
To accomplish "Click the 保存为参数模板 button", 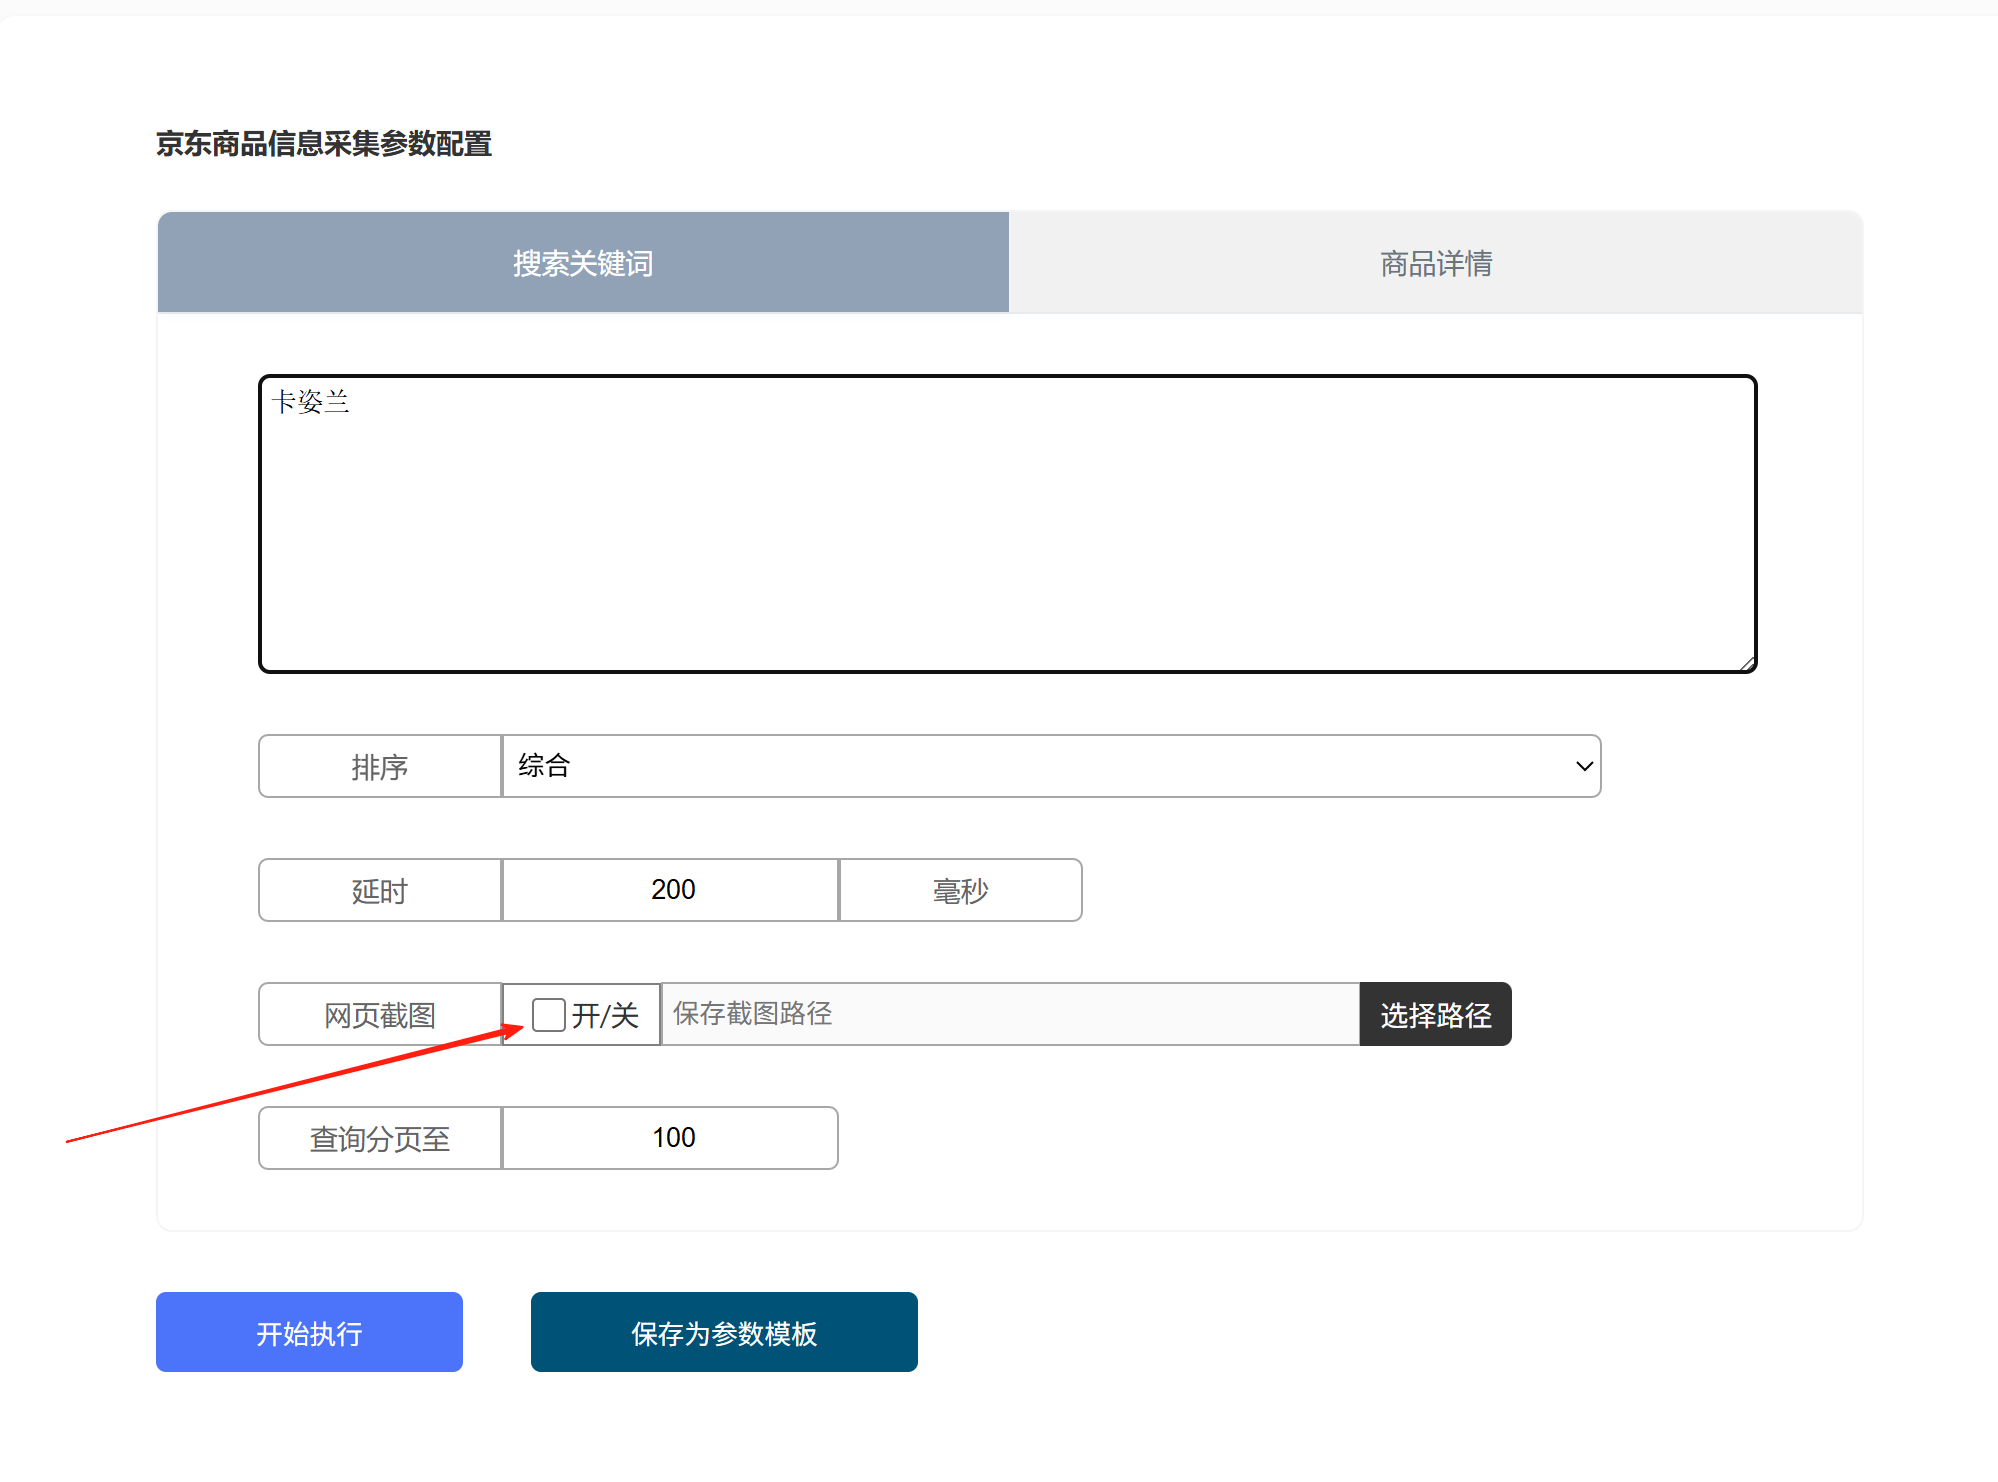I will [x=724, y=1332].
